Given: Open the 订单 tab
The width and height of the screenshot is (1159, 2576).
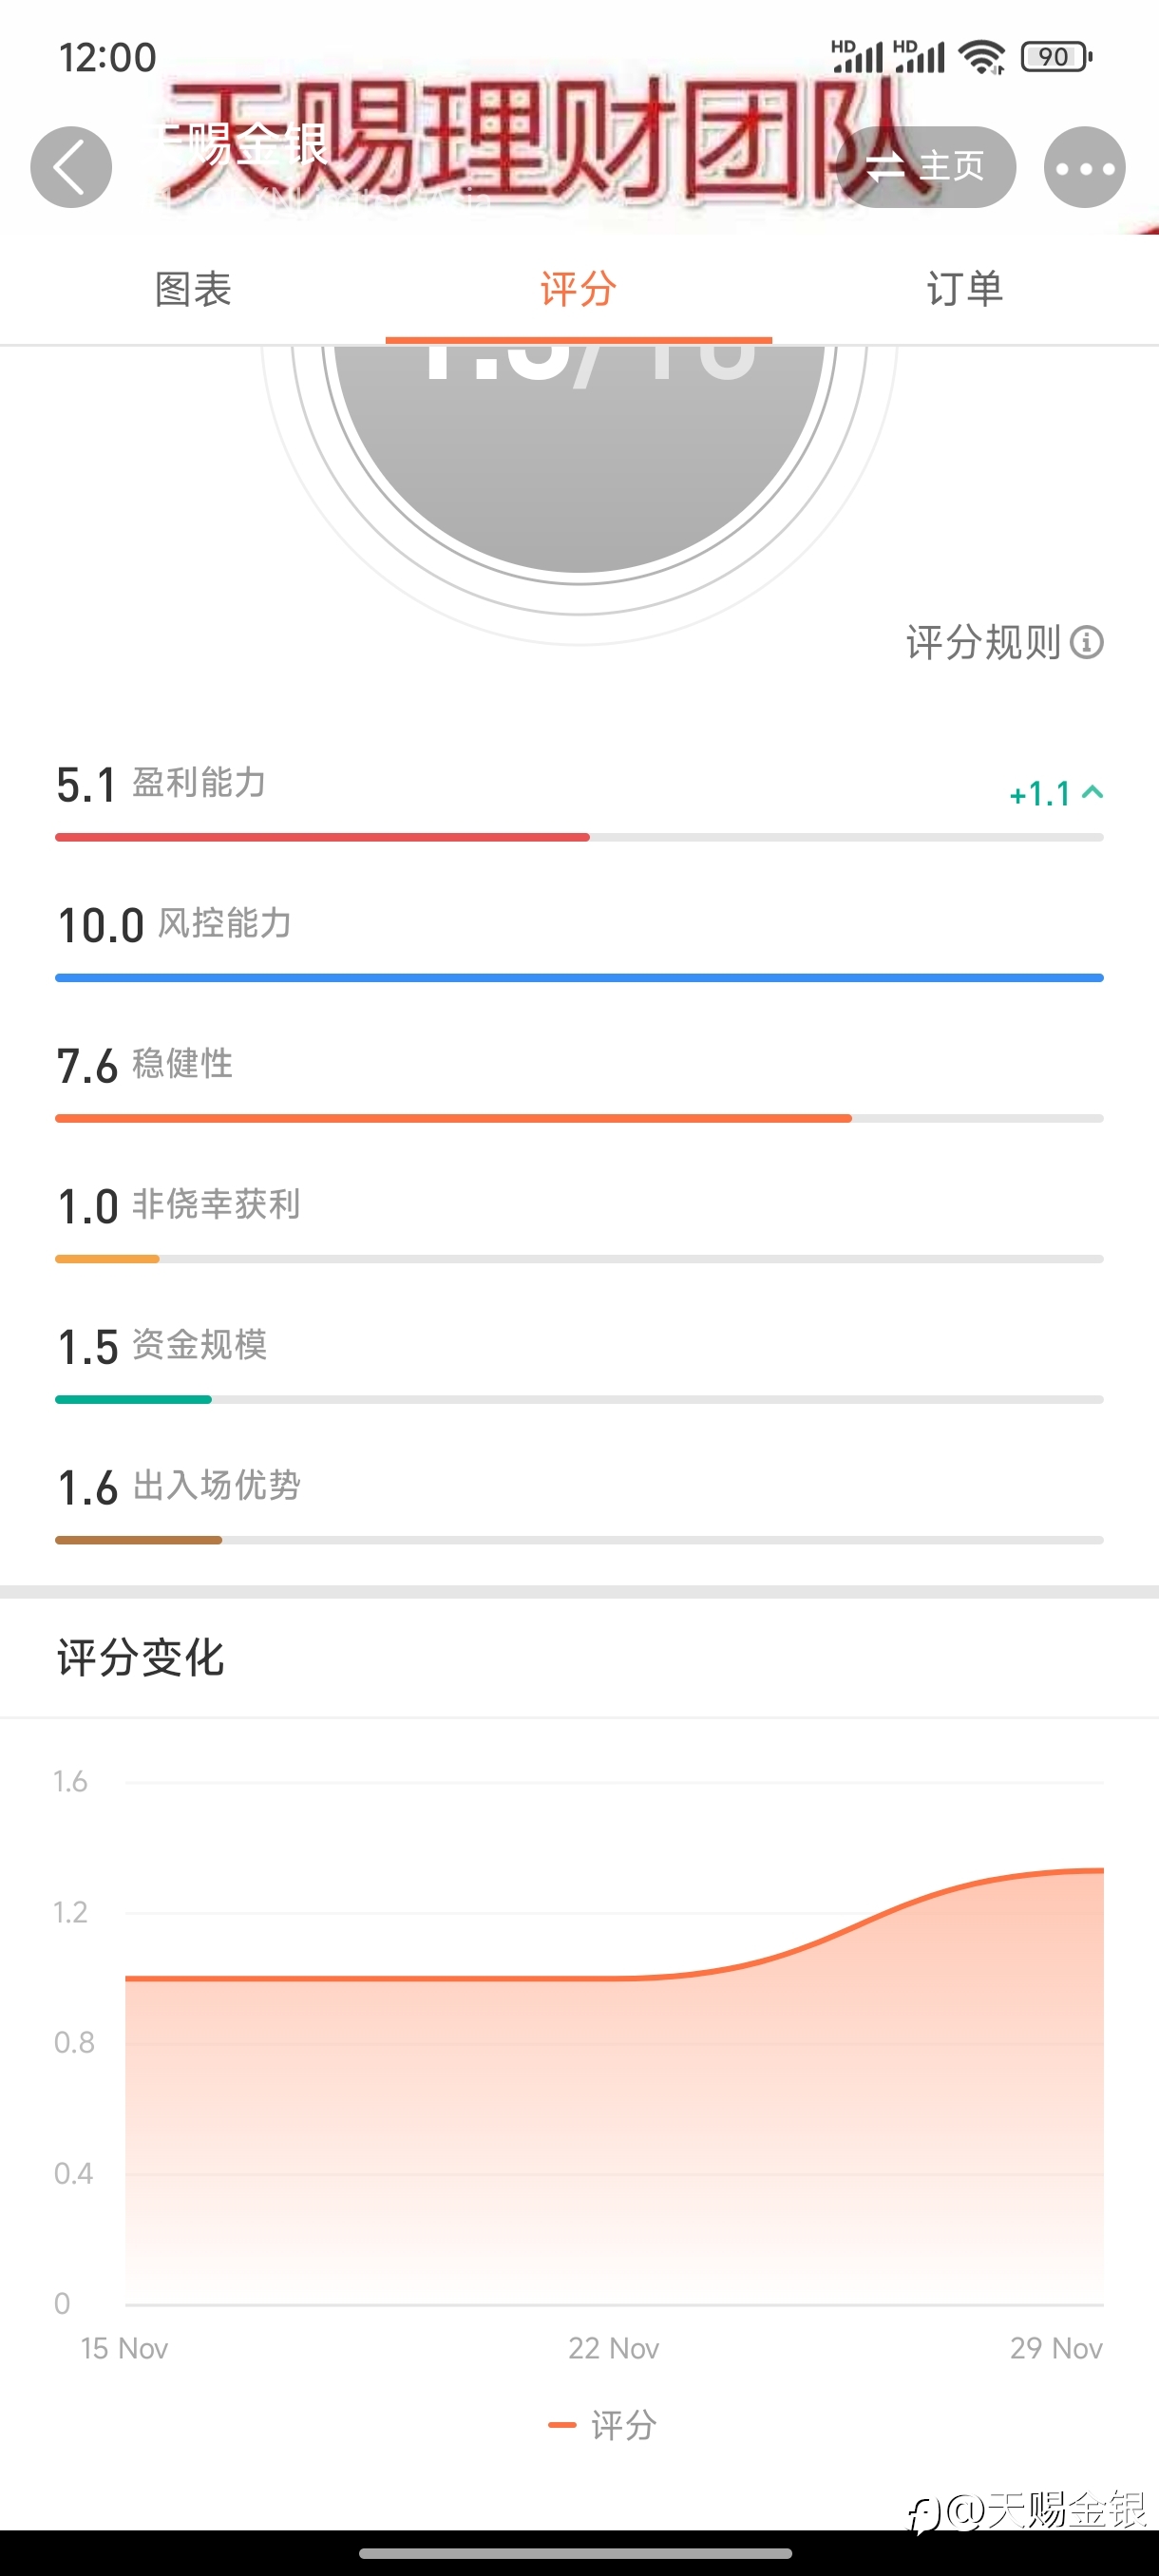Looking at the screenshot, I should 965,289.
